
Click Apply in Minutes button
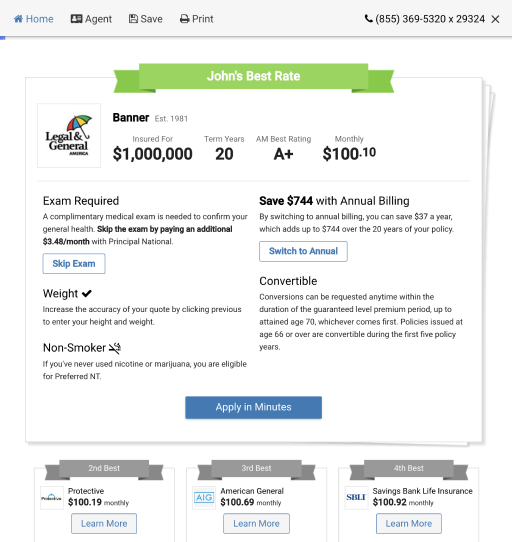click(253, 408)
